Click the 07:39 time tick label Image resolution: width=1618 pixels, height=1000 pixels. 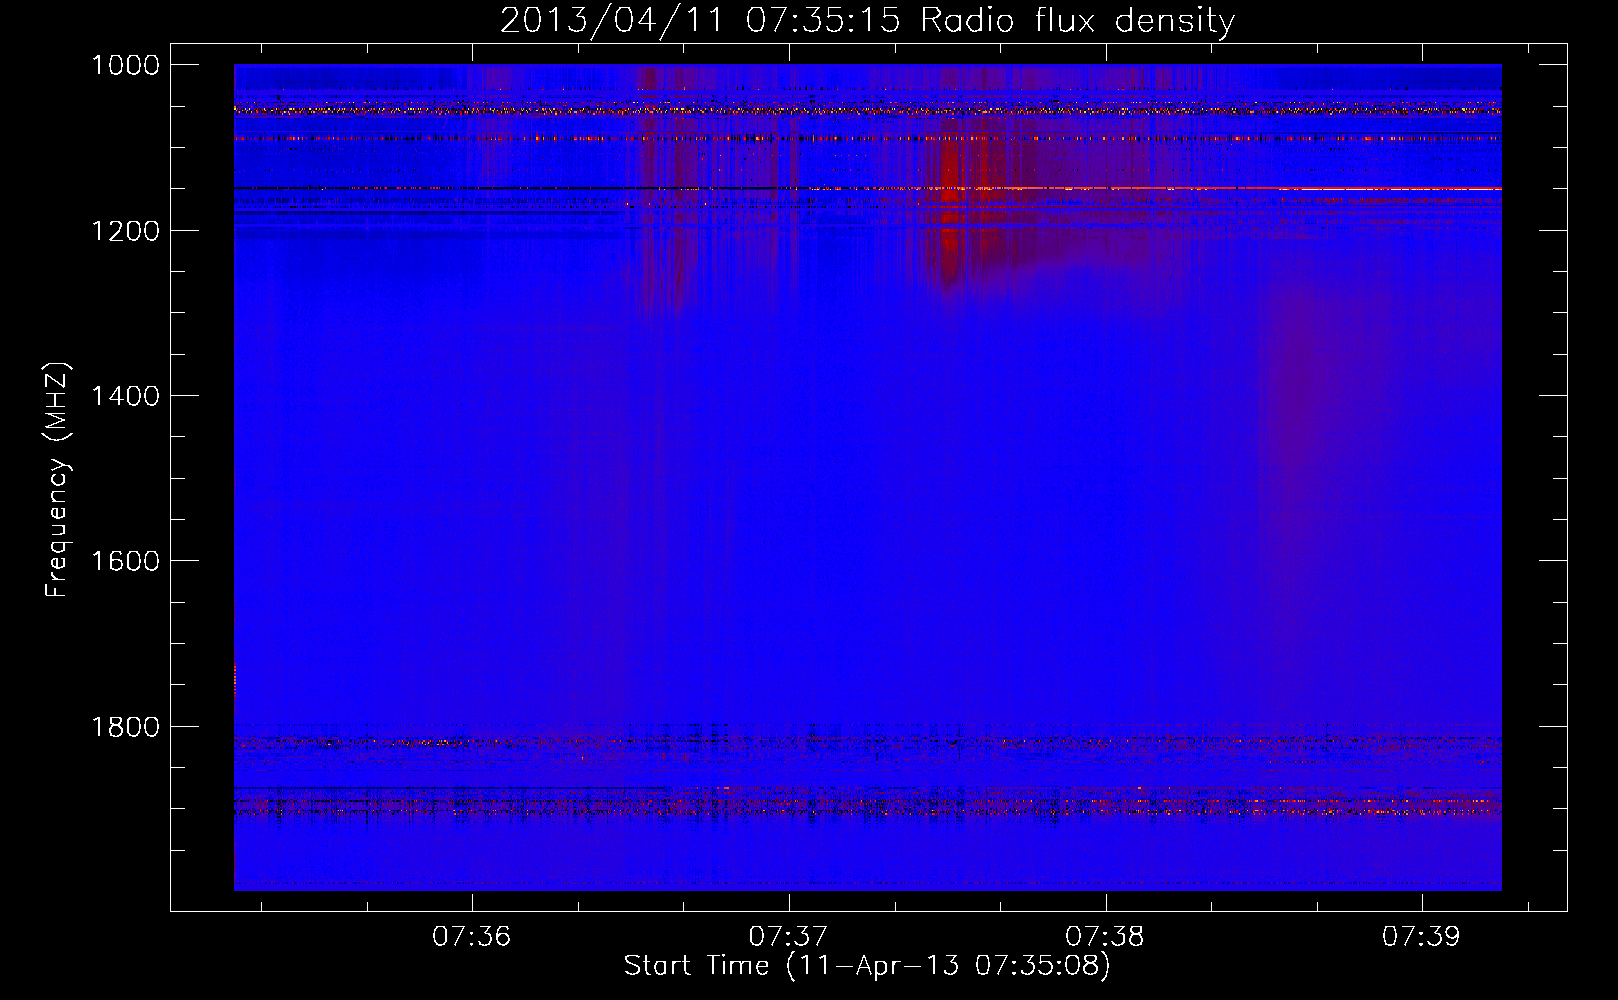tap(1421, 937)
